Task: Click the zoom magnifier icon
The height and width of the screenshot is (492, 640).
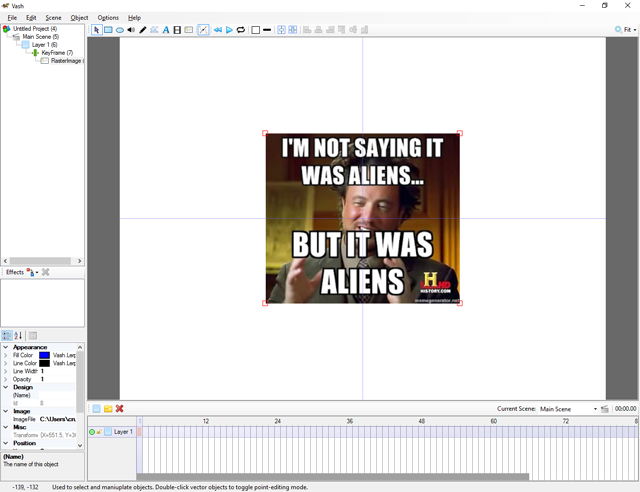Action: 618,30
